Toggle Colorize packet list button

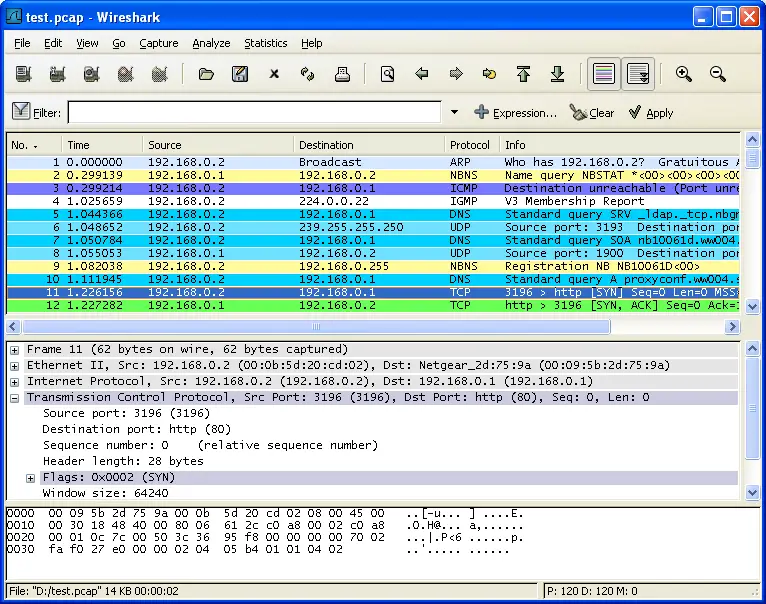603,74
